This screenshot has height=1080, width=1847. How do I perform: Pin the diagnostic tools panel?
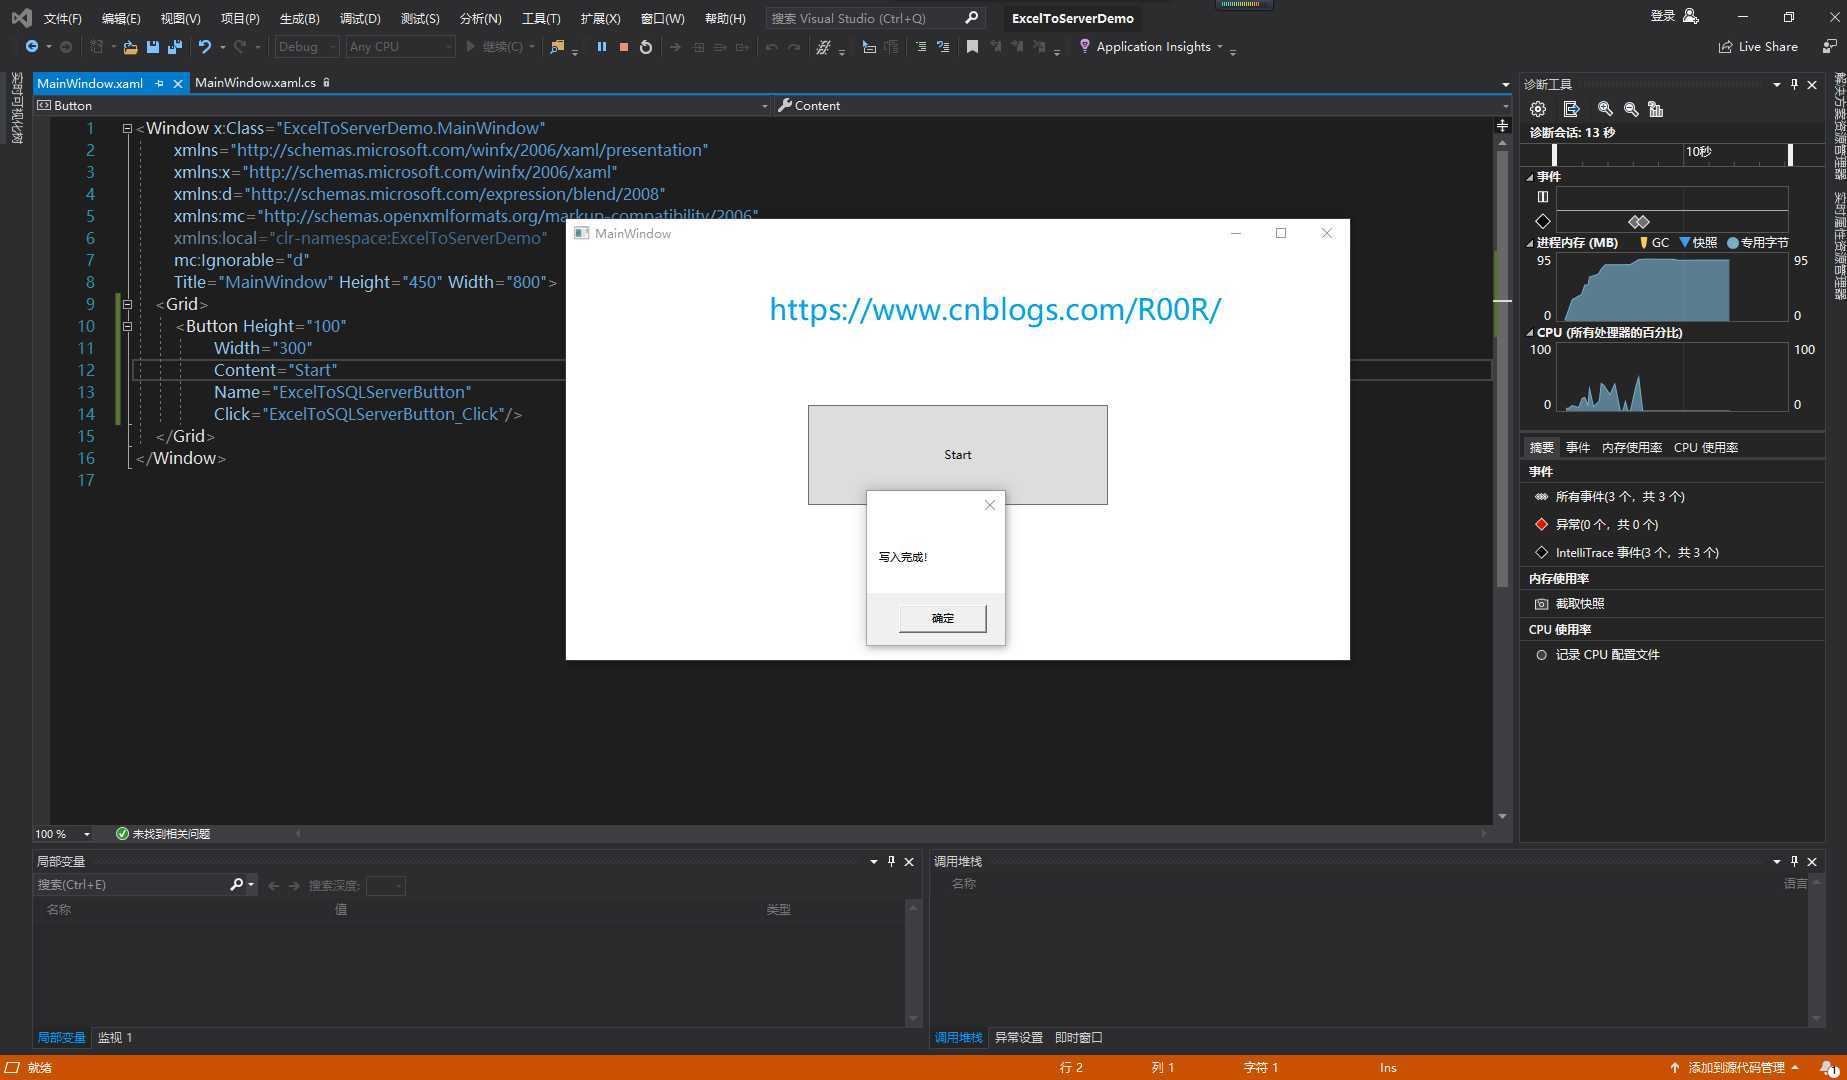coord(1794,85)
